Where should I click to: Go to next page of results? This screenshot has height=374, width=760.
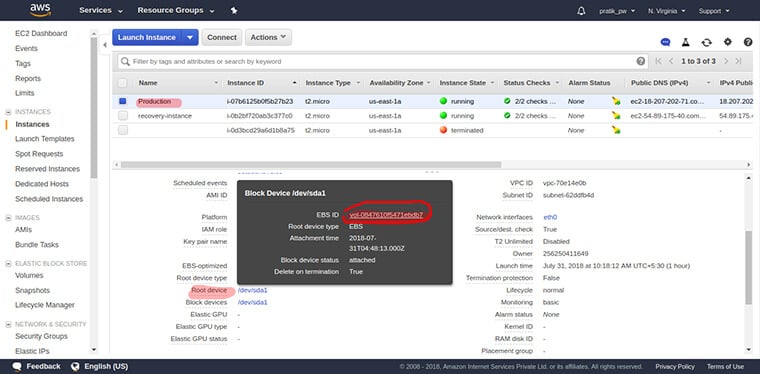(x=726, y=61)
